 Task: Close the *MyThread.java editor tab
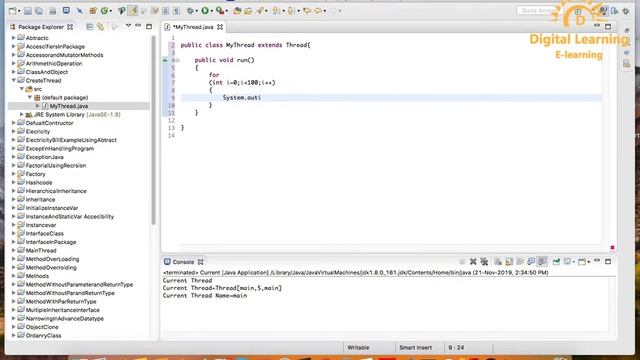tap(220, 27)
